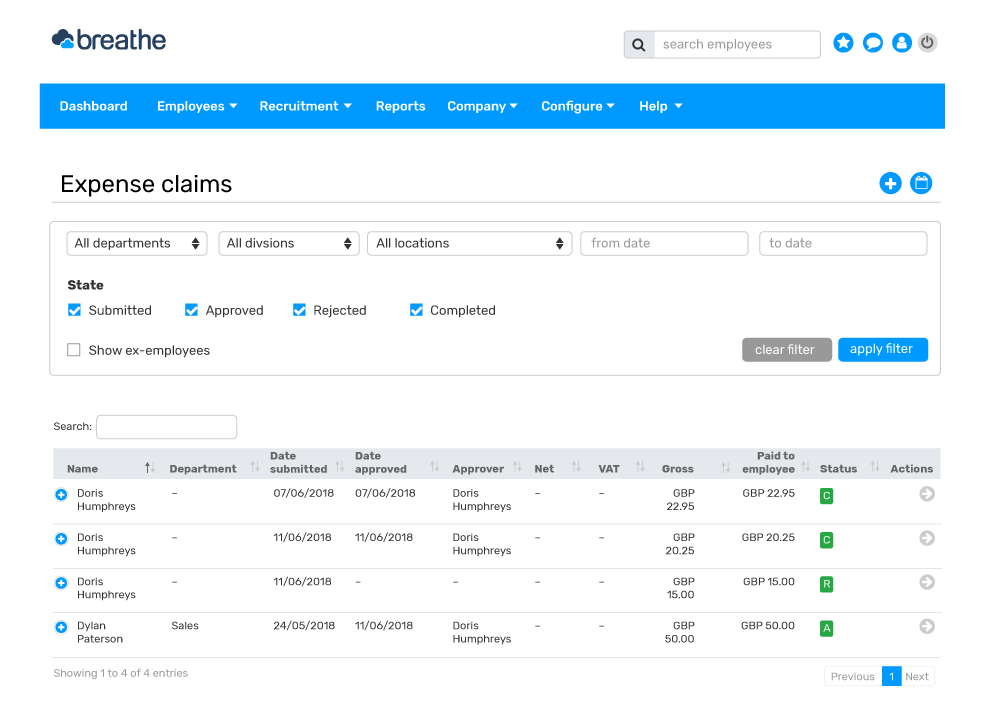Add a new expense claim with the plus icon
999x721 pixels.
890,183
